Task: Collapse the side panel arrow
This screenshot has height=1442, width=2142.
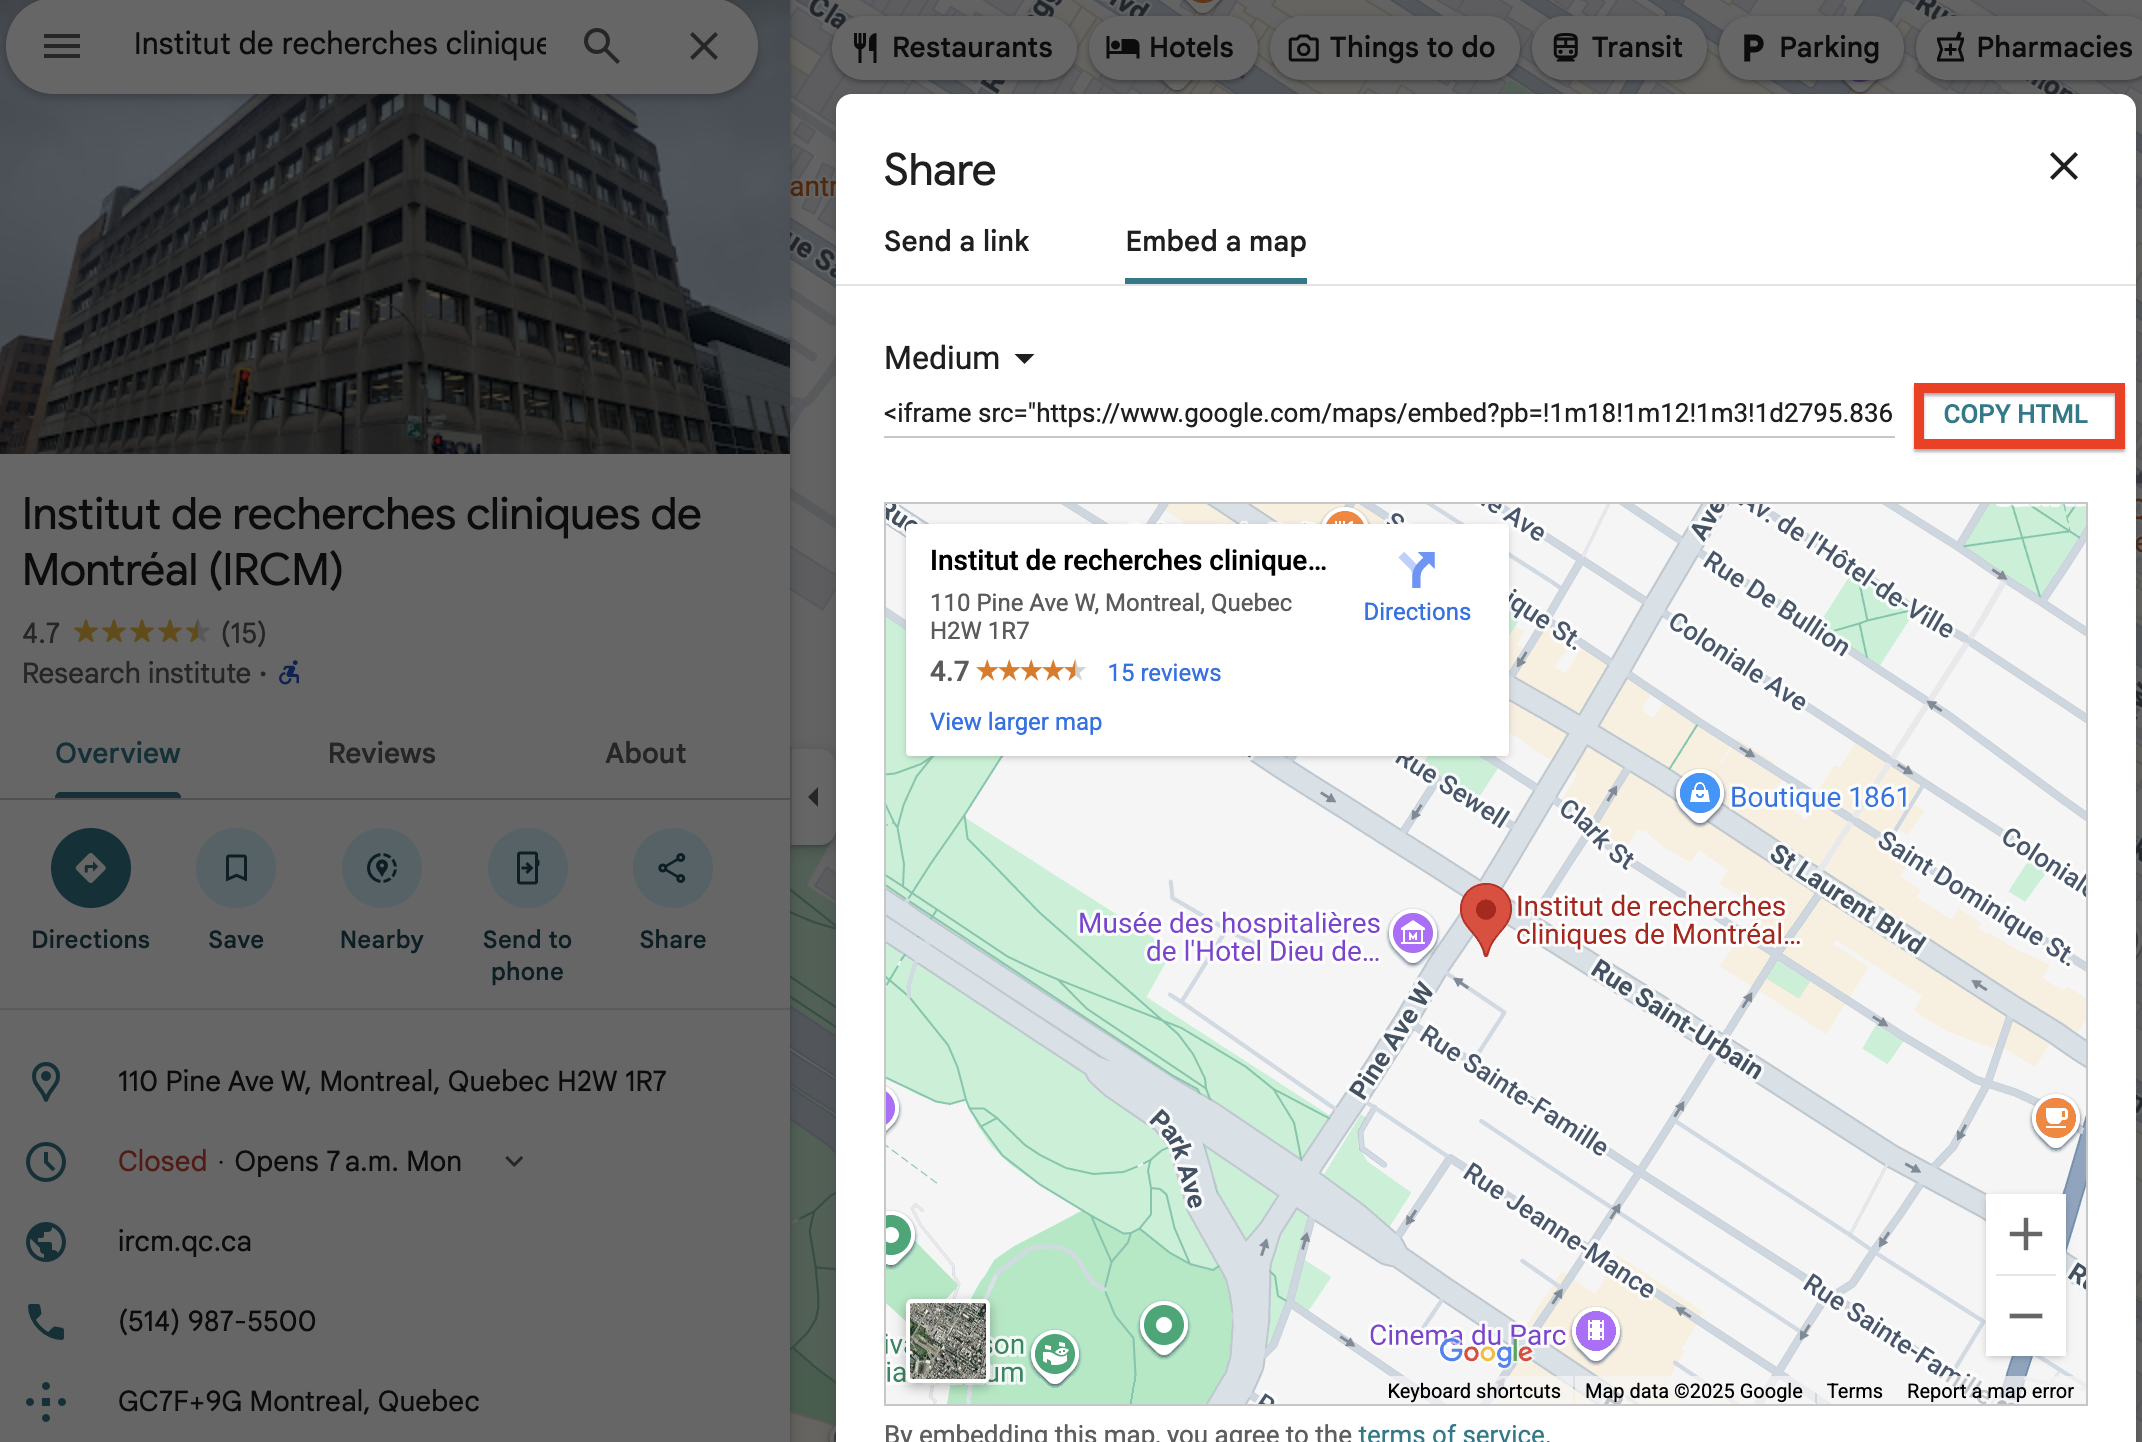Action: (813, 797)
